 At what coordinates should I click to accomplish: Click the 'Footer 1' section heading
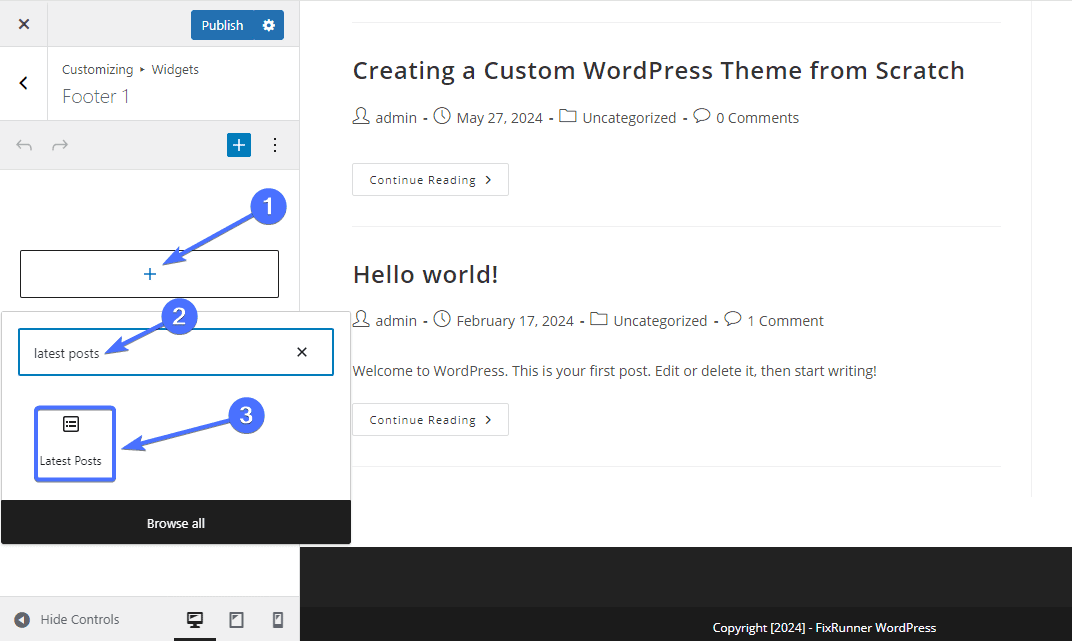(96, 96)
